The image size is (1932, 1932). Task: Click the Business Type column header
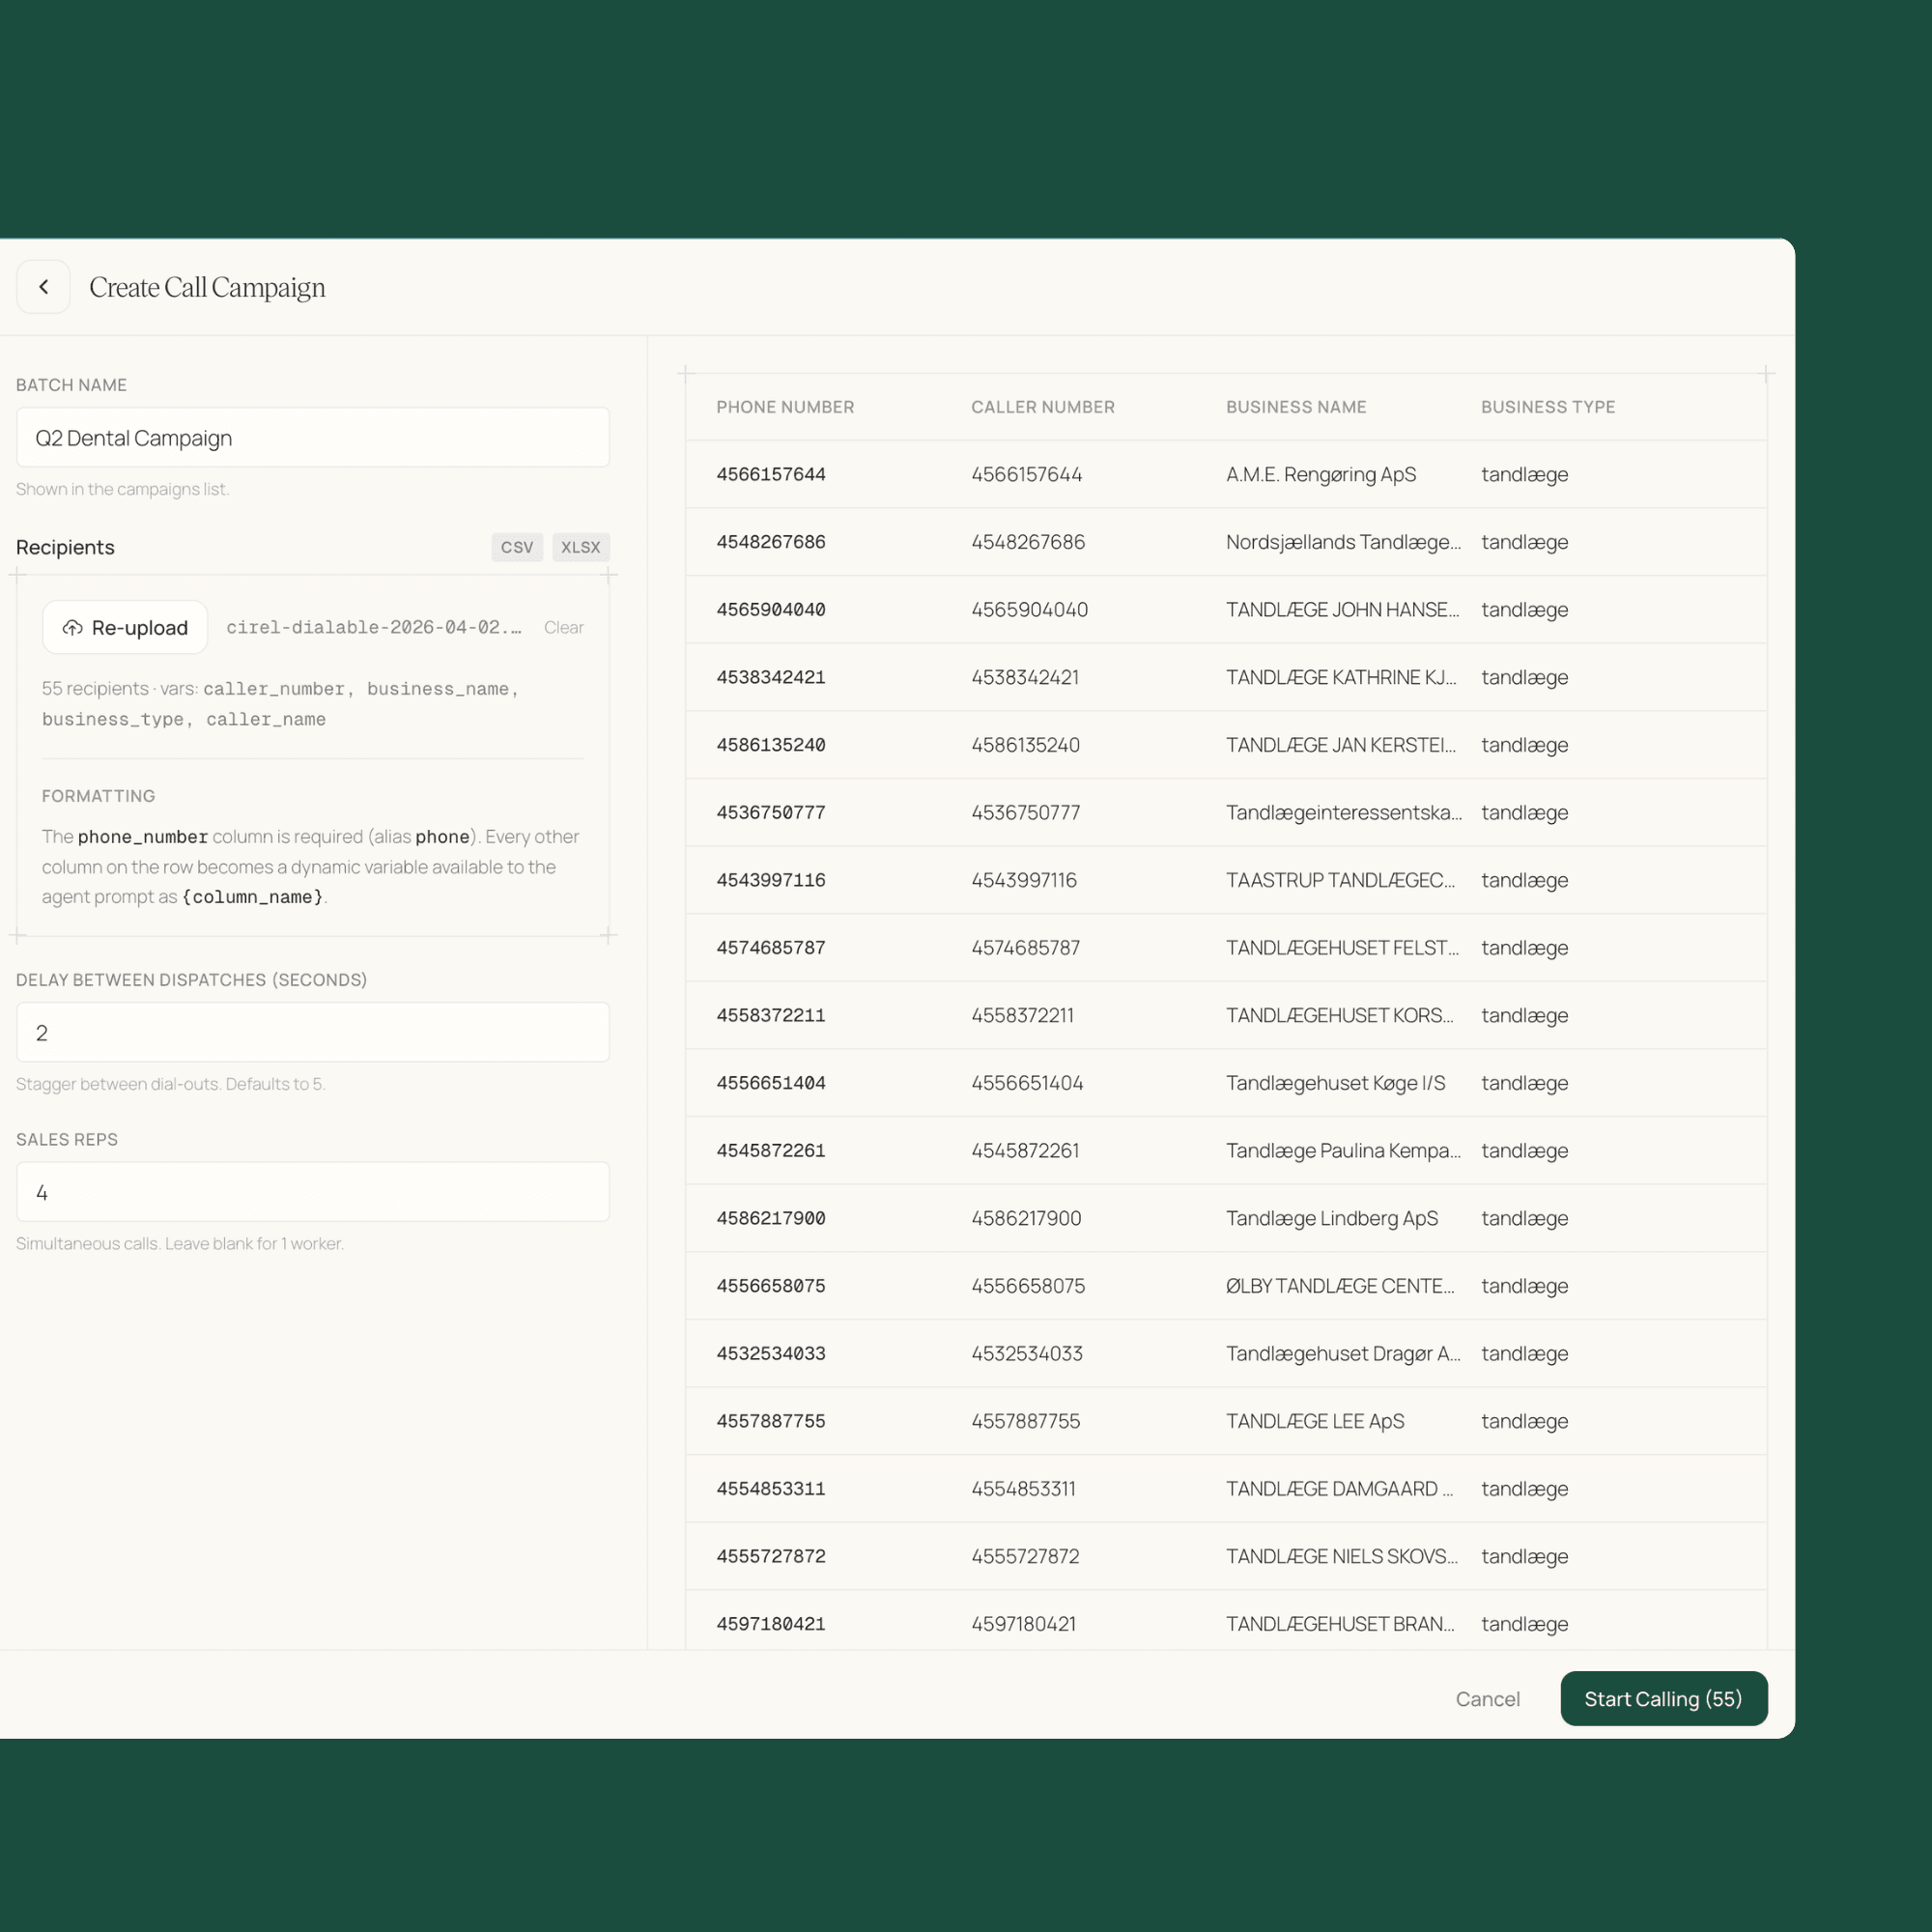[x=1548, y=407]
